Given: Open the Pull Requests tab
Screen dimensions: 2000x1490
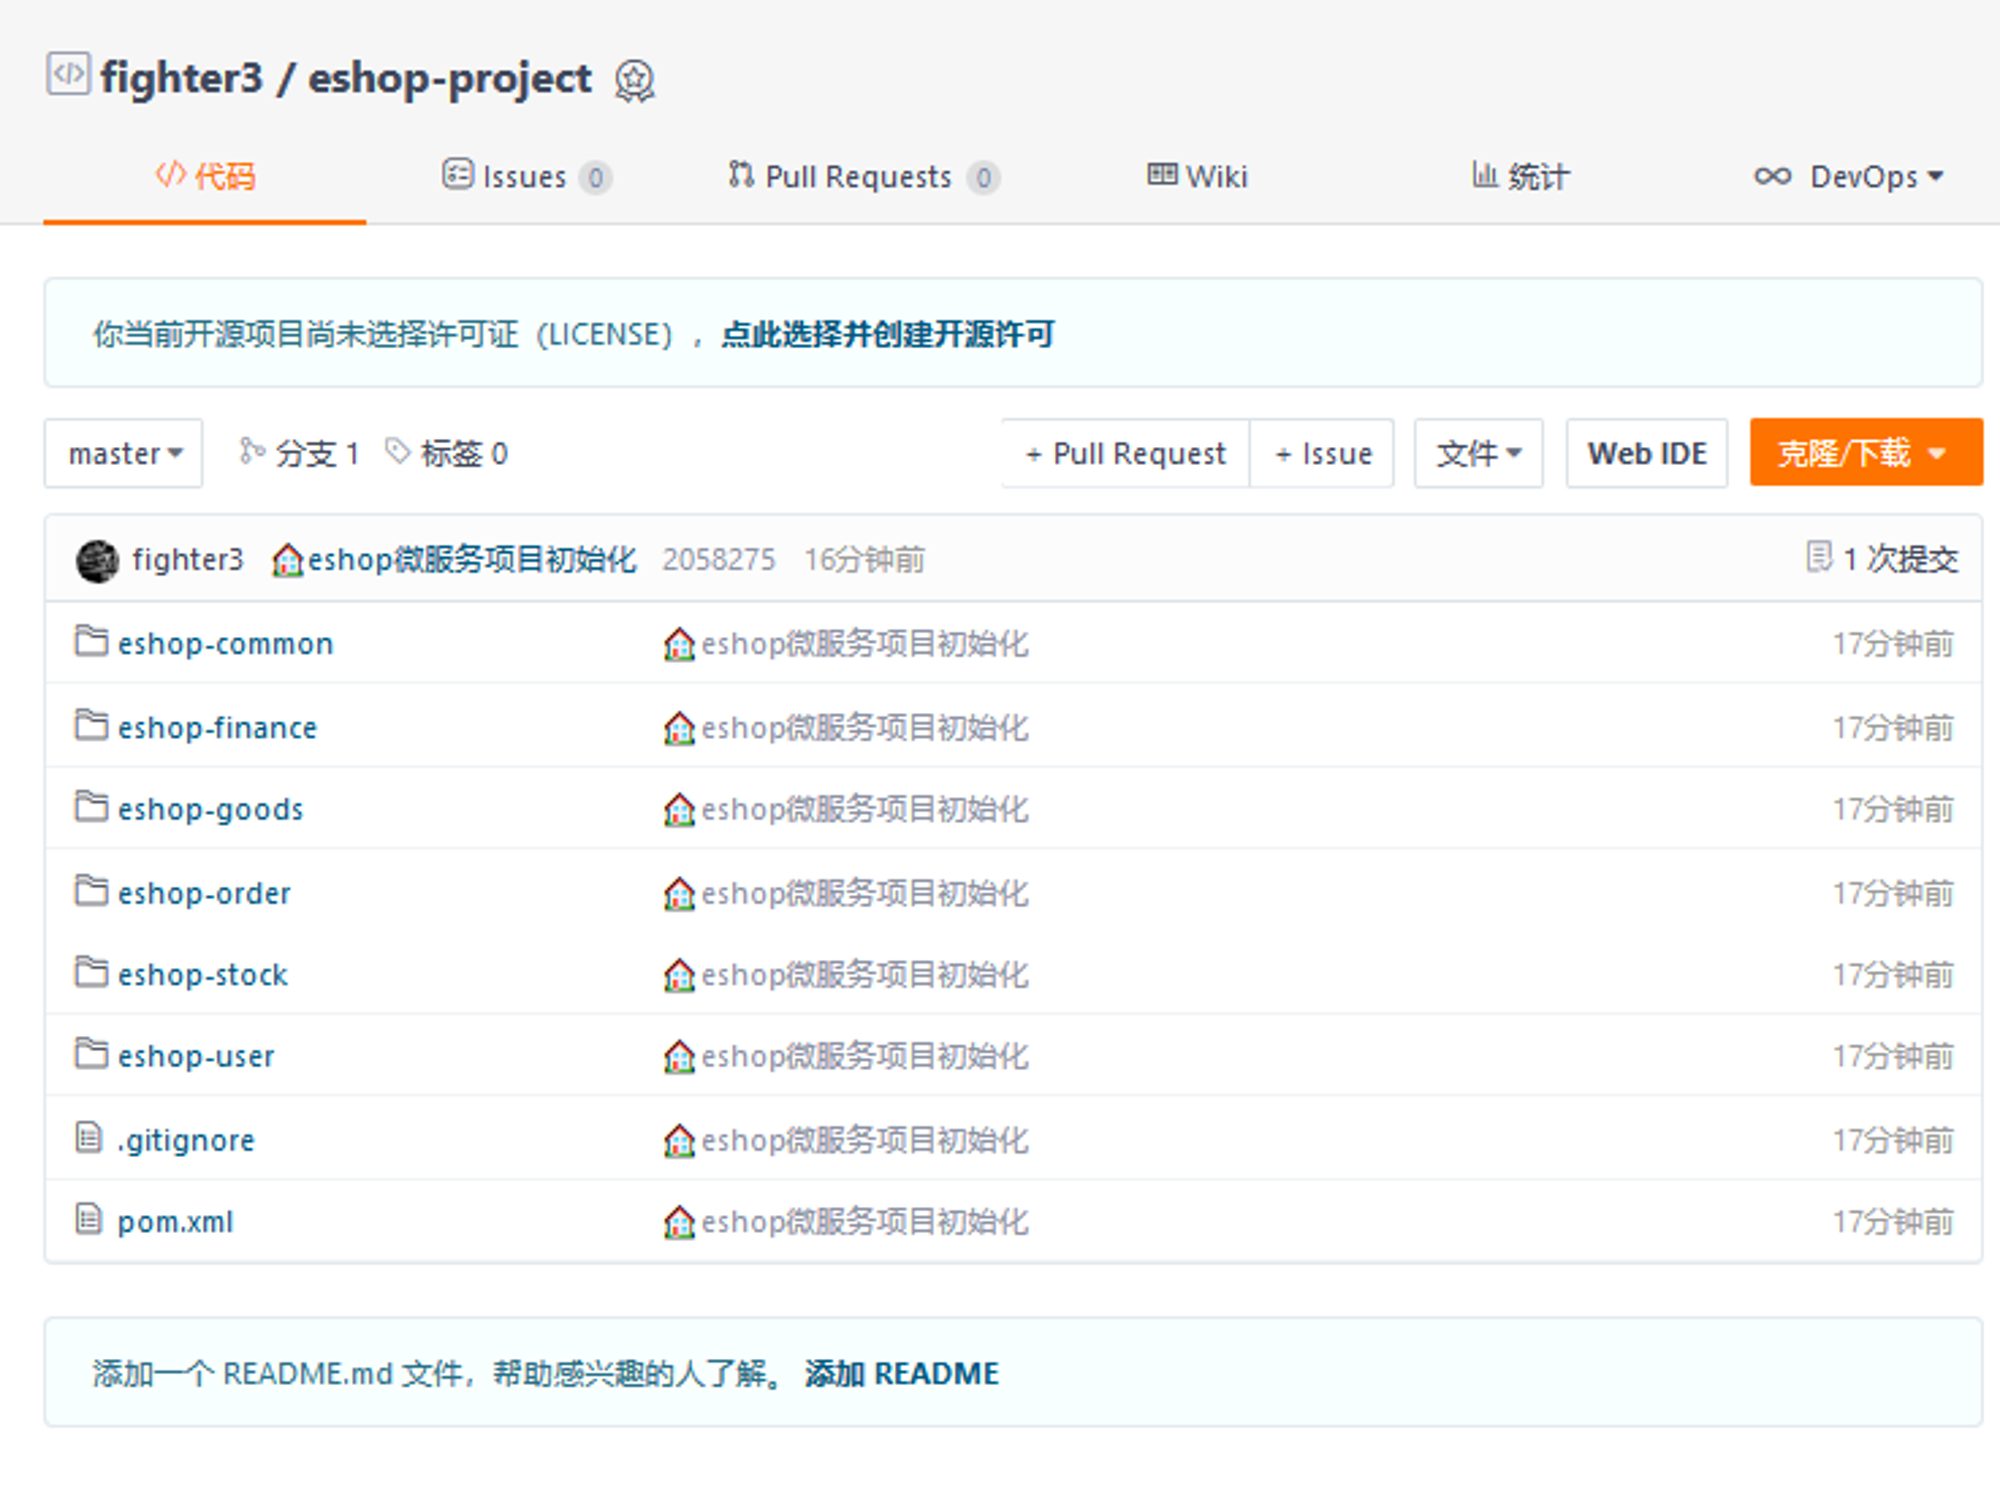Looking at the screenshot, I should [x=864, y=177].
